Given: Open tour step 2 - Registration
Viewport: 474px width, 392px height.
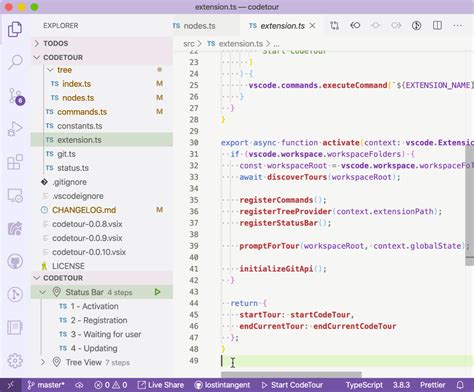Looking at the screenshot, I should click(99, 320).
